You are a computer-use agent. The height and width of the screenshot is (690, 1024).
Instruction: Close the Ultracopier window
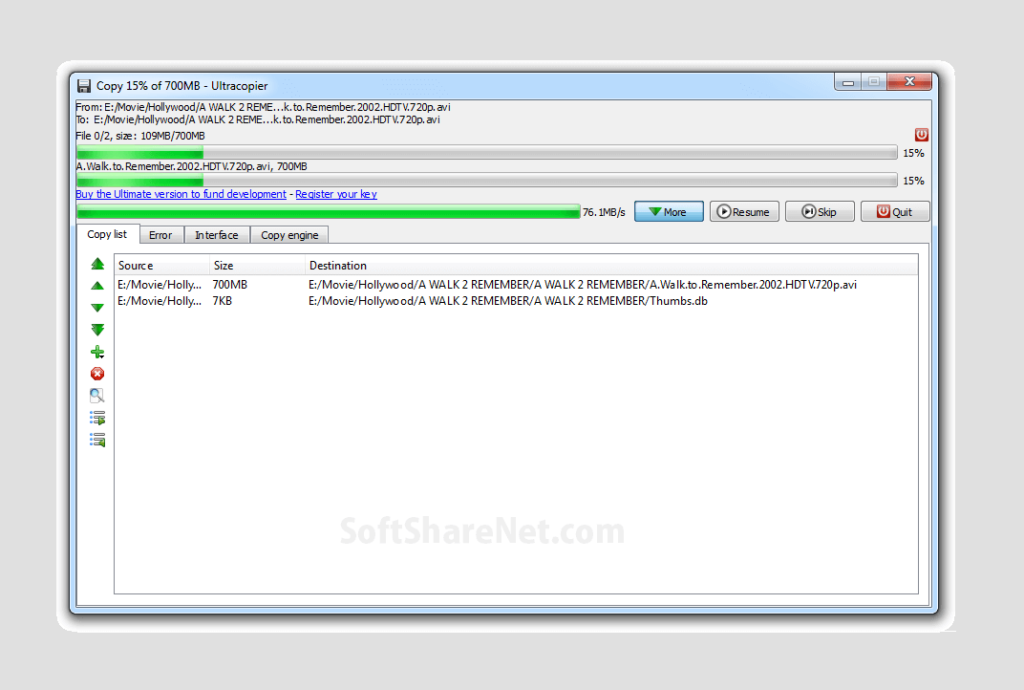point(909,82)
